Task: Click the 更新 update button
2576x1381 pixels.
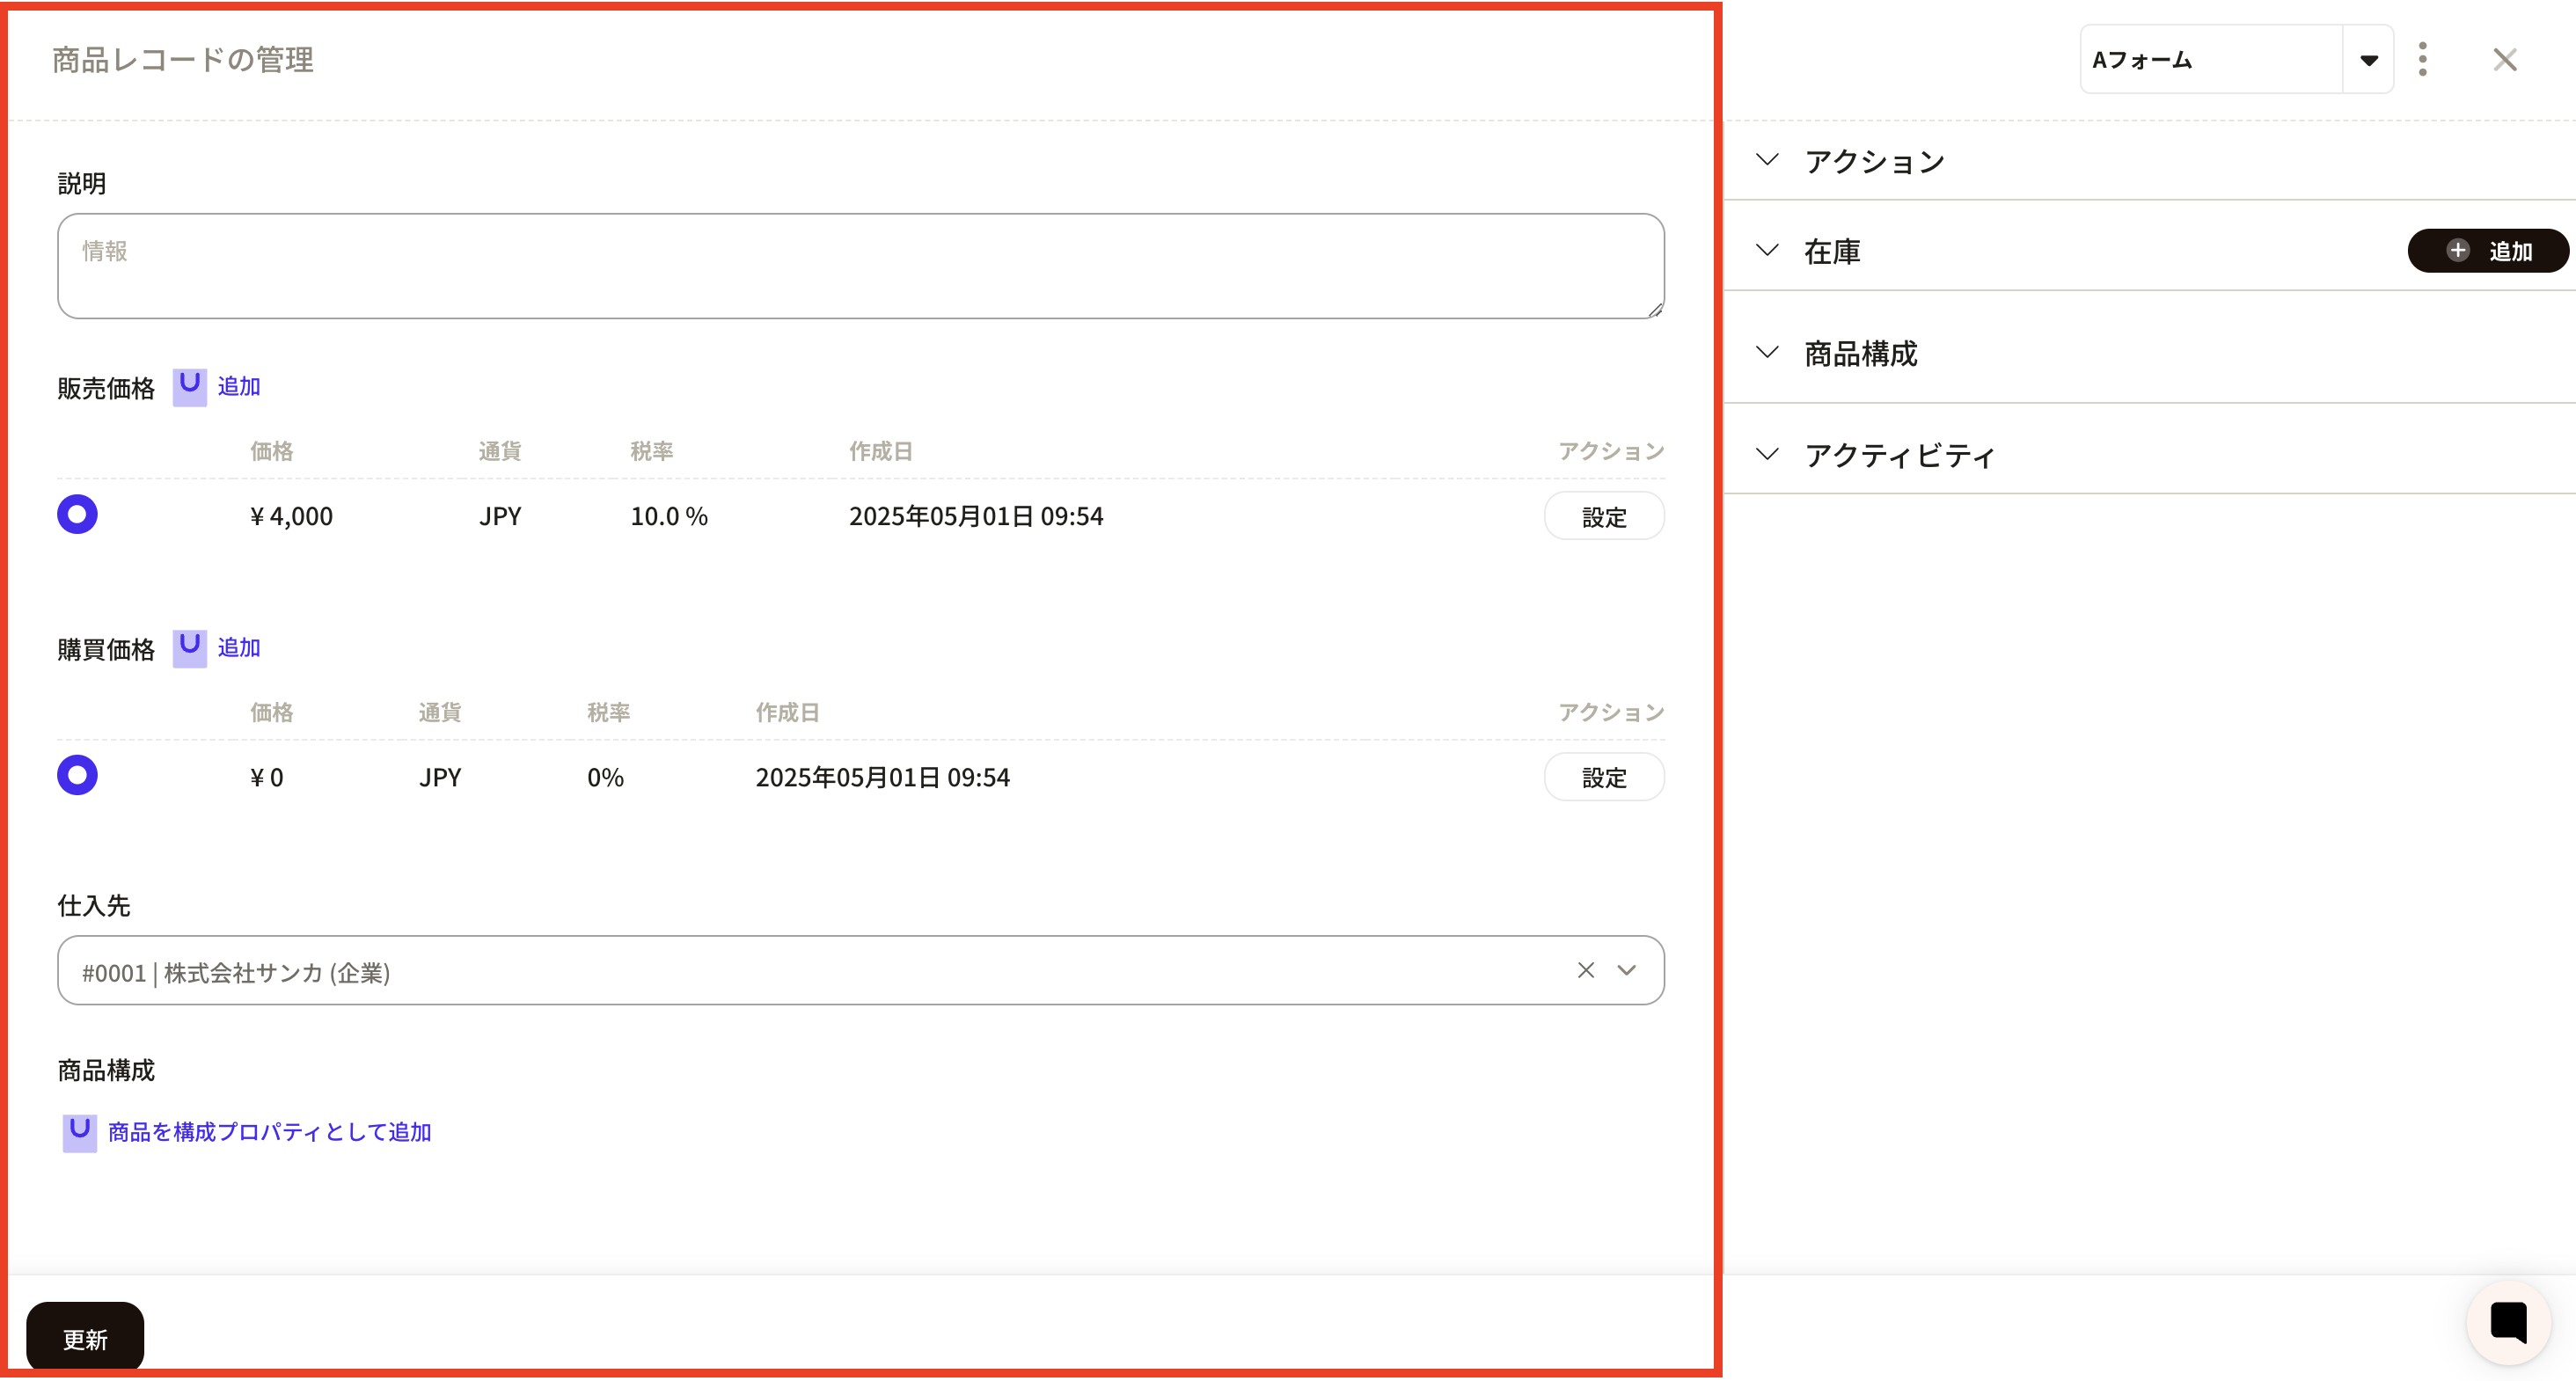Action: pos(85,1337)
